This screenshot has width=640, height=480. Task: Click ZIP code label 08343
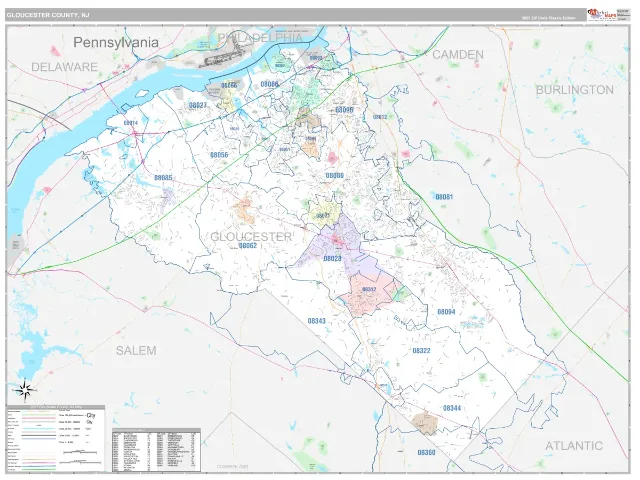[317, 321]
